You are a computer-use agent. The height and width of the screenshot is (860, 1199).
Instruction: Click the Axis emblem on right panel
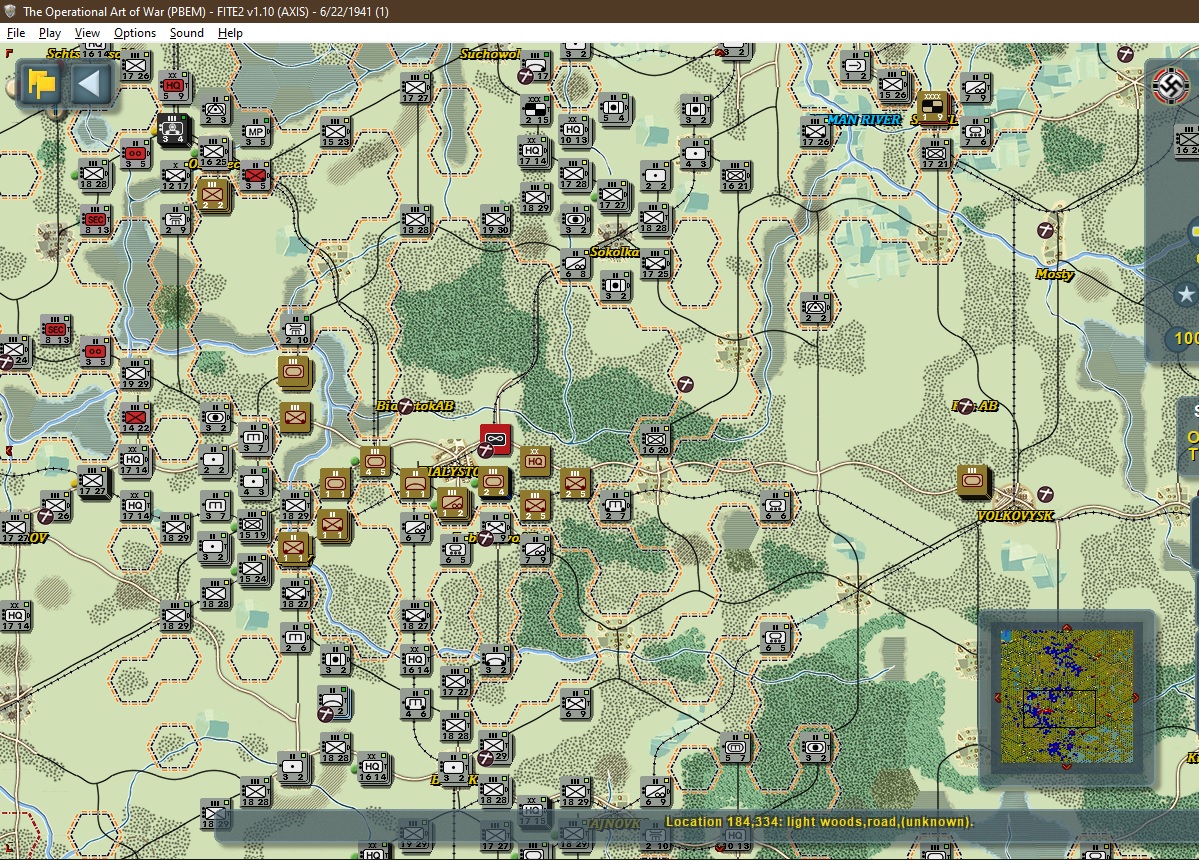pos(1170,85)
